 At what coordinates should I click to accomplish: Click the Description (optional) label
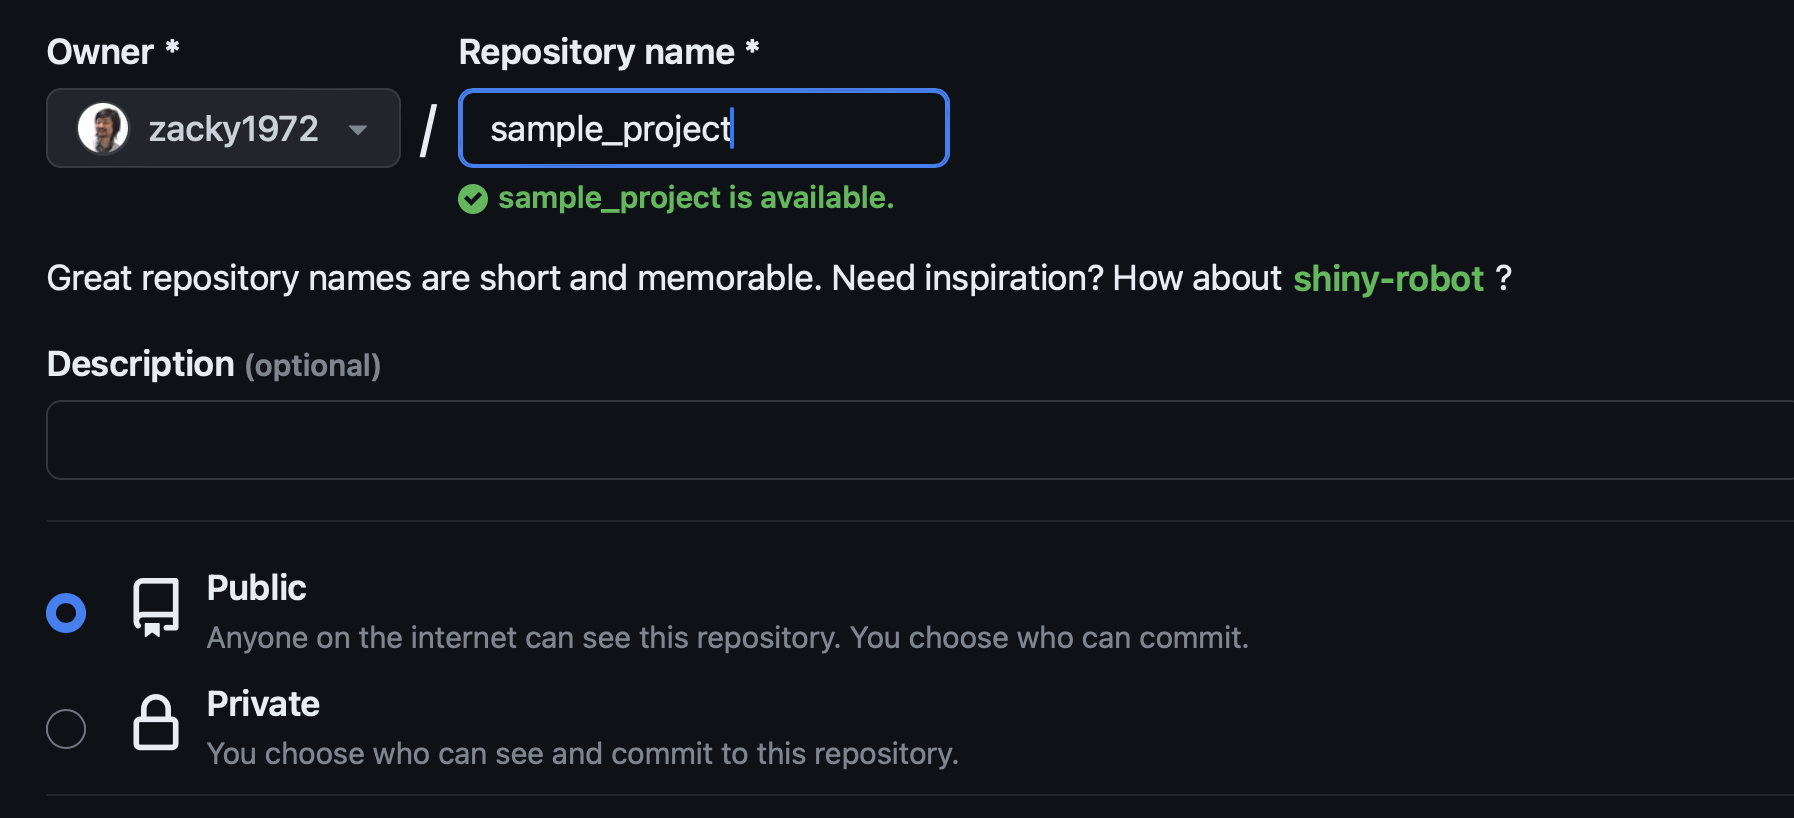tap(213, 365)
